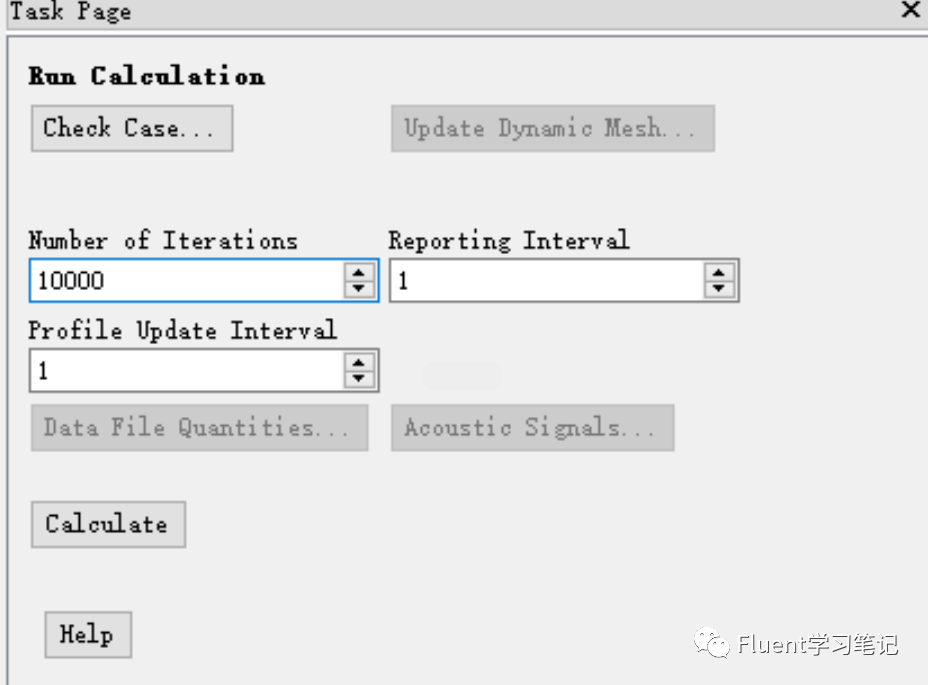928x685 pixels.
Task: Click the Number of Iterations label
Action: point(163,240)
